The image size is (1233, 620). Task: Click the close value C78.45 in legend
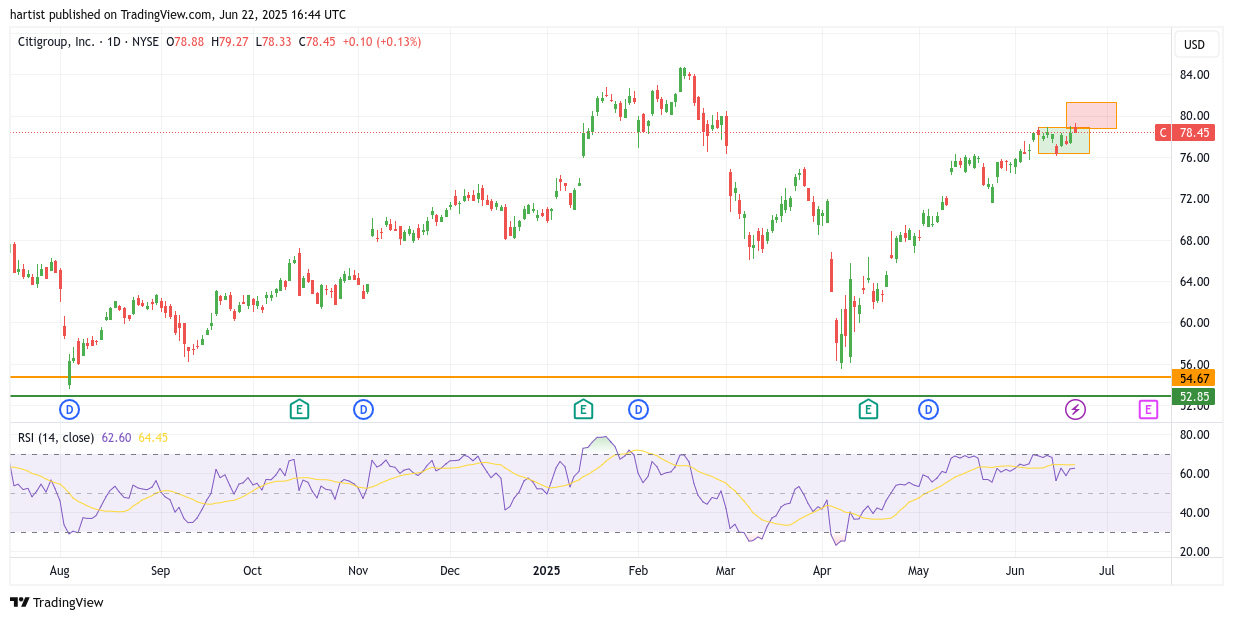click(x=316, y=42)
